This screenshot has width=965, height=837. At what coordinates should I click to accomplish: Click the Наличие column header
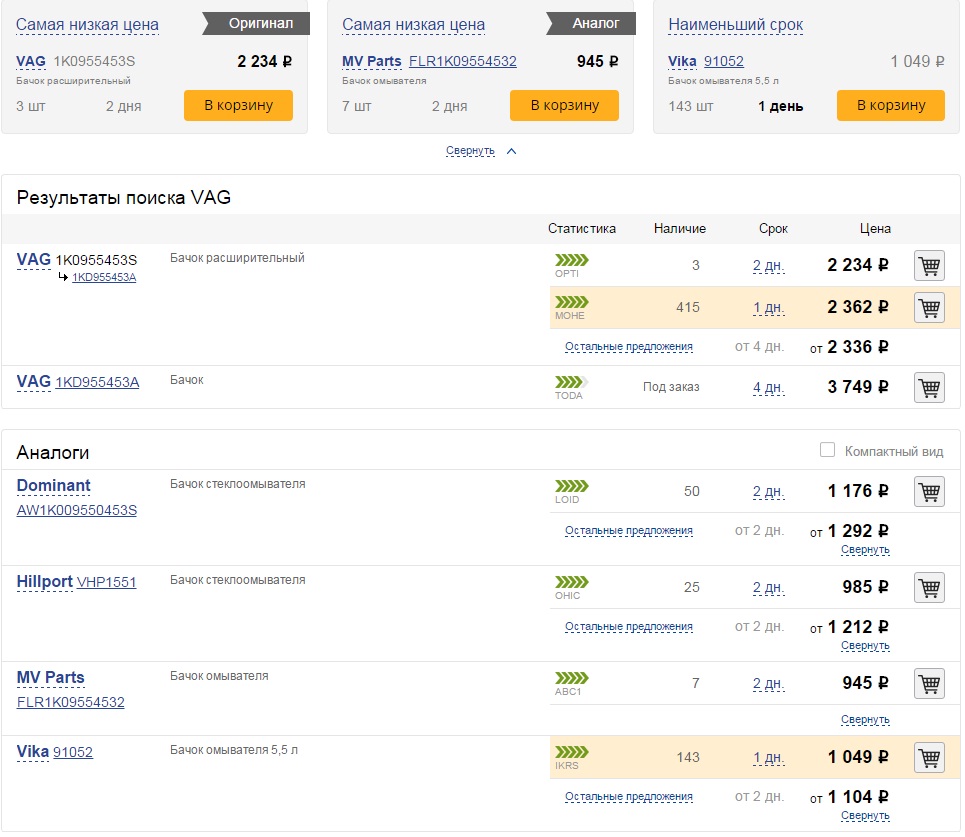point(679,229)
